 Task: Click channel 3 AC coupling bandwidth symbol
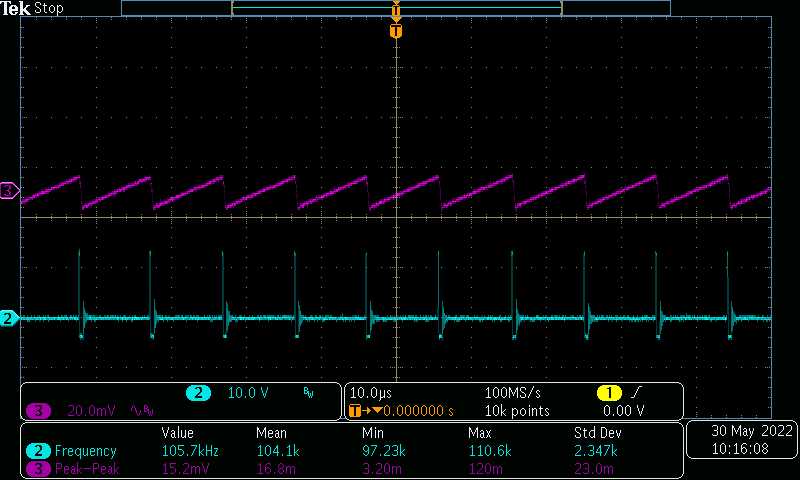click(x=141, y=410)
